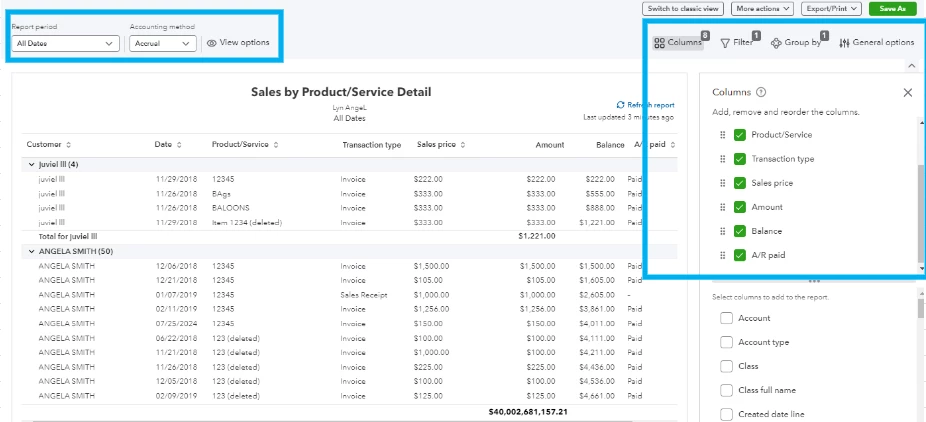The width and height of the screenshot is (926, 422).
Task: Open the Report period dropdown
Action: click(65, 44)
